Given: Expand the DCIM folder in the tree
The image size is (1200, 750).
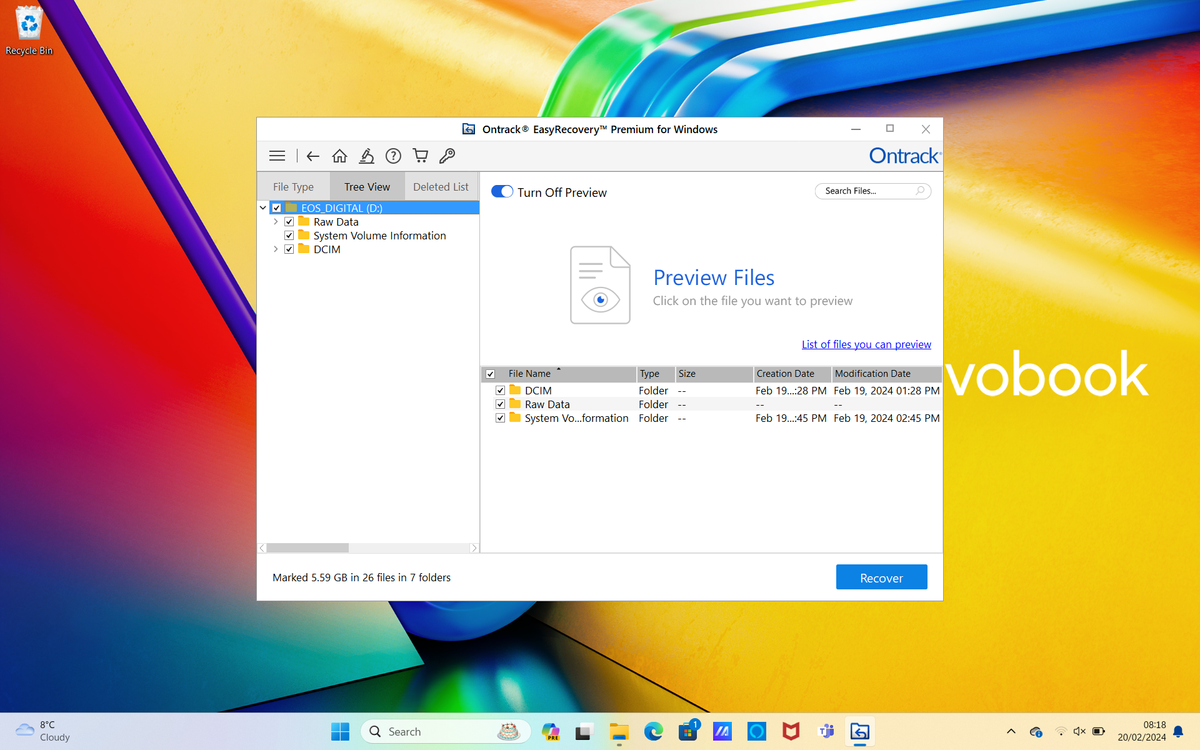Looking at the screenshot, I should (275, 249).
